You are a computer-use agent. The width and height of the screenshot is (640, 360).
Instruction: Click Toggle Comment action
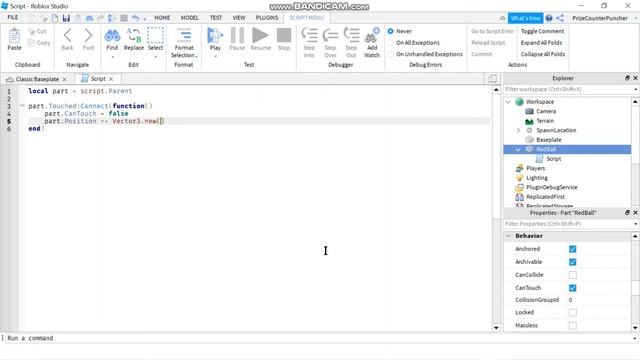click(x=542, y=31)
